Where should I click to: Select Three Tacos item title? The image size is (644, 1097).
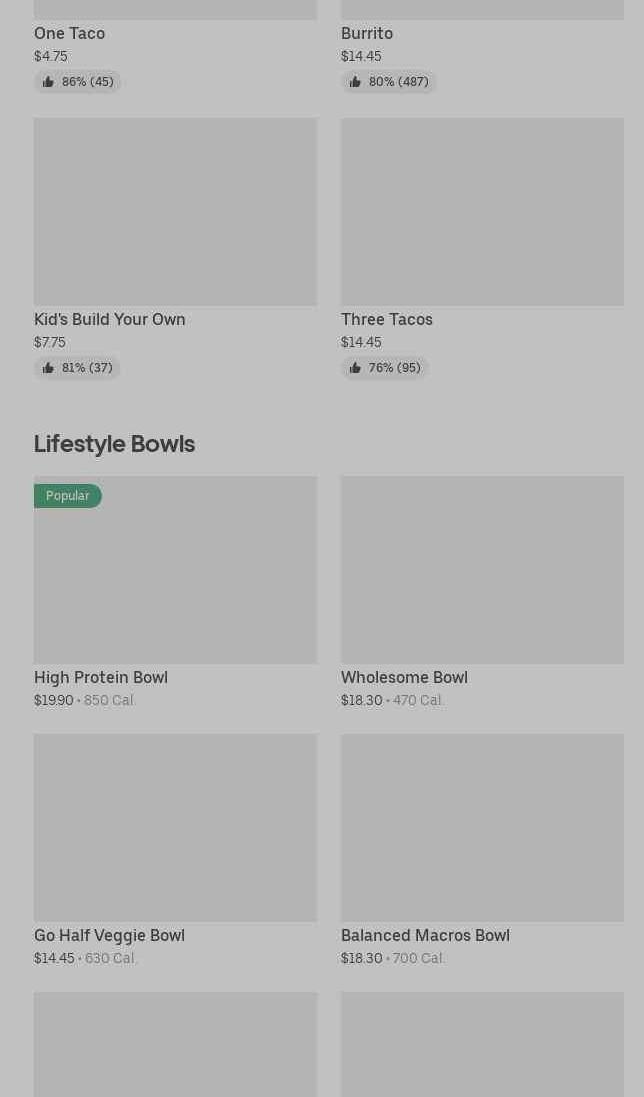coord(387,319)
